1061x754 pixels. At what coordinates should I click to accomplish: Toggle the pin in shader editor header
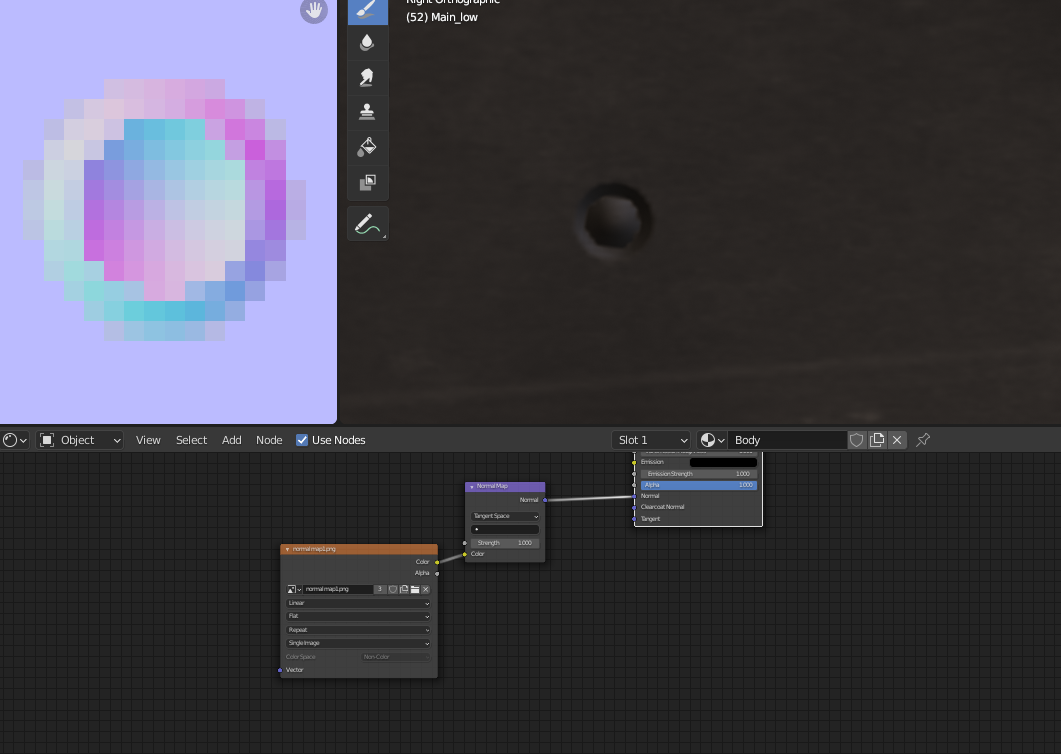(x=922, y=440)
